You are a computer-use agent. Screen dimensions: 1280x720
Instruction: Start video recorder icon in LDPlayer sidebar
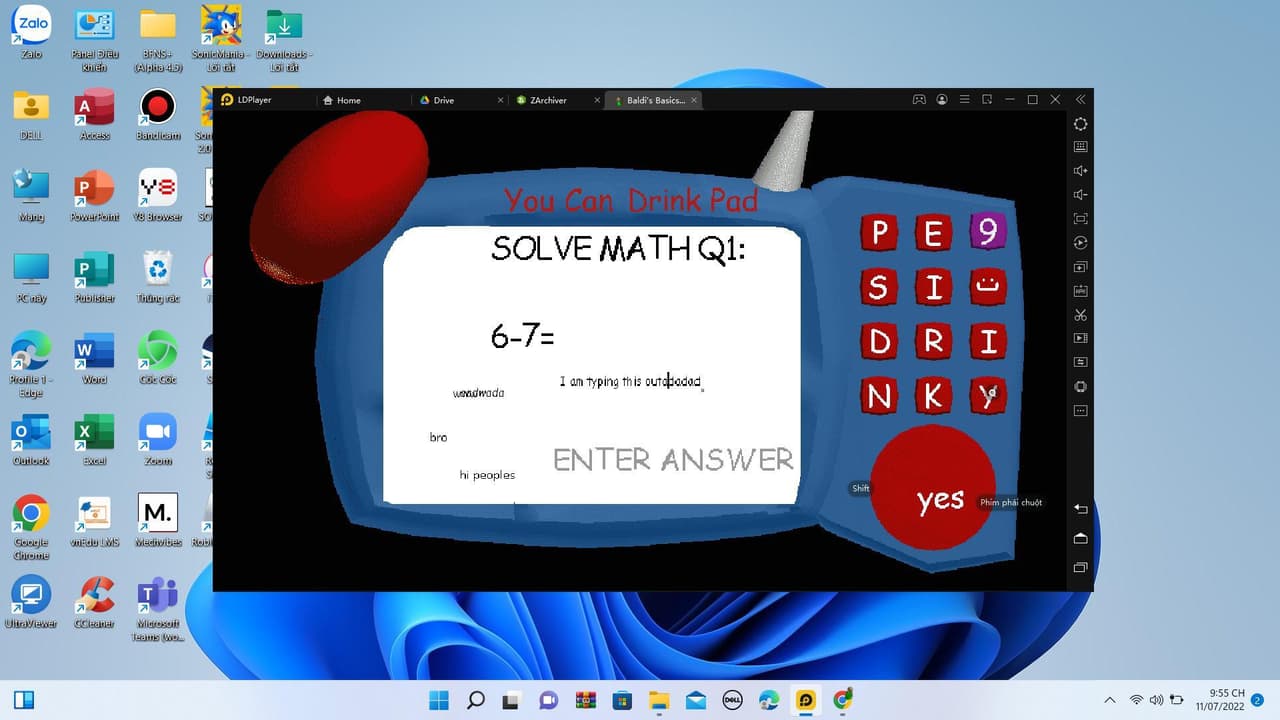point(1080,339)
